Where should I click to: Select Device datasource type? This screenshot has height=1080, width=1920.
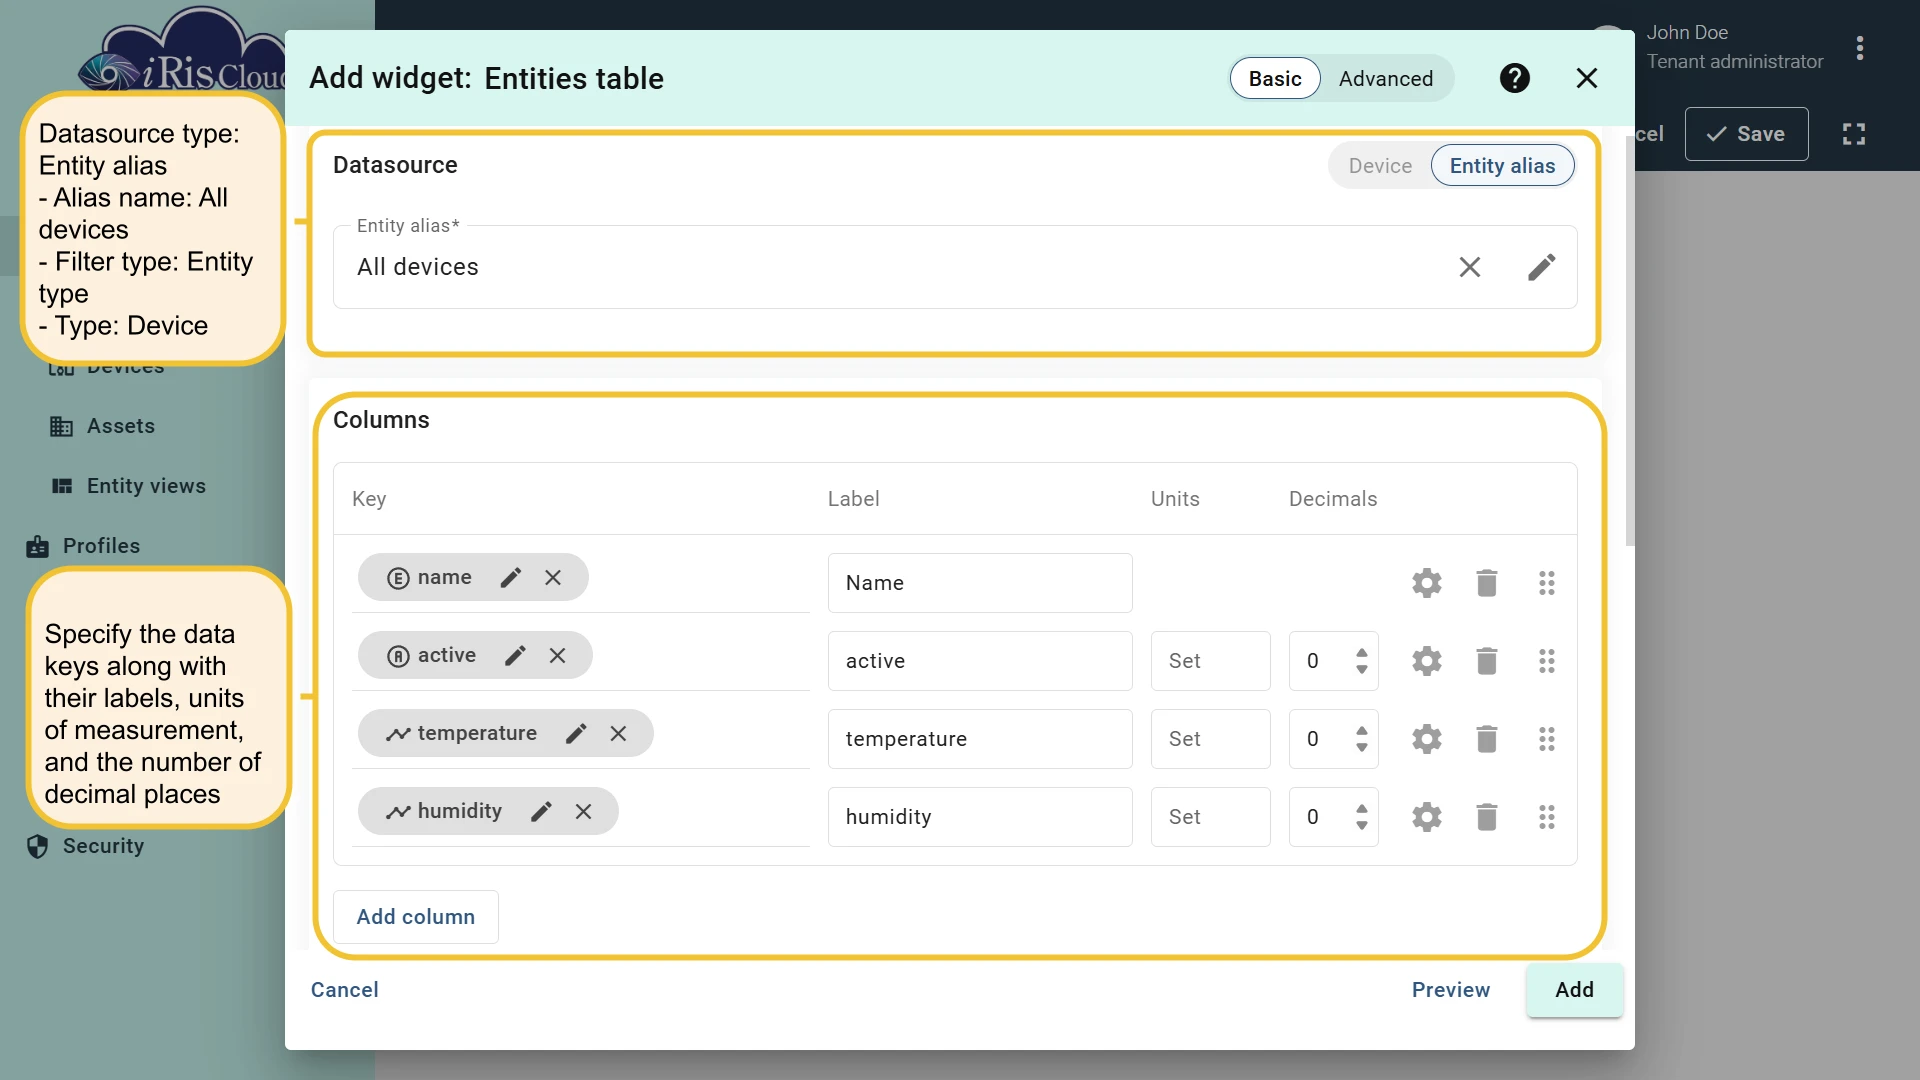[x=1380, y=166]
